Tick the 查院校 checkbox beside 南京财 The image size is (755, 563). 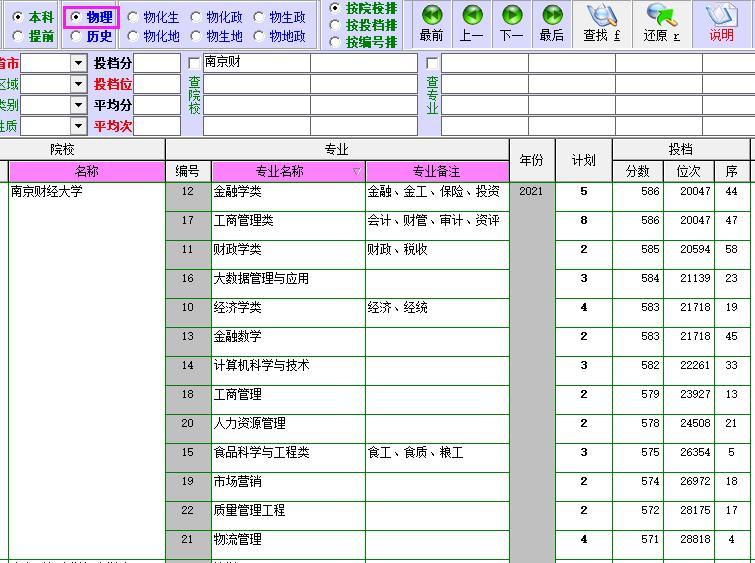194,63
